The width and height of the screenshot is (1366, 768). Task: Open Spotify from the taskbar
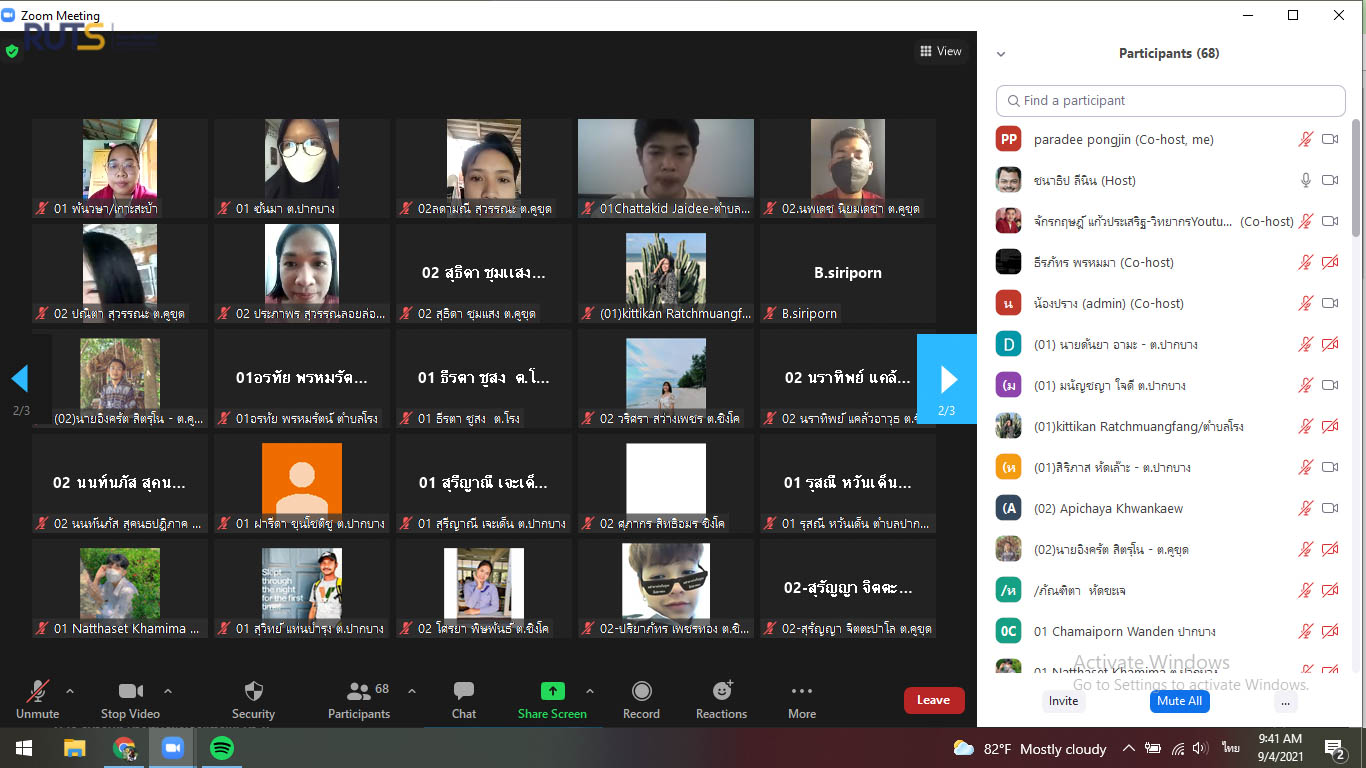point(222,748)
